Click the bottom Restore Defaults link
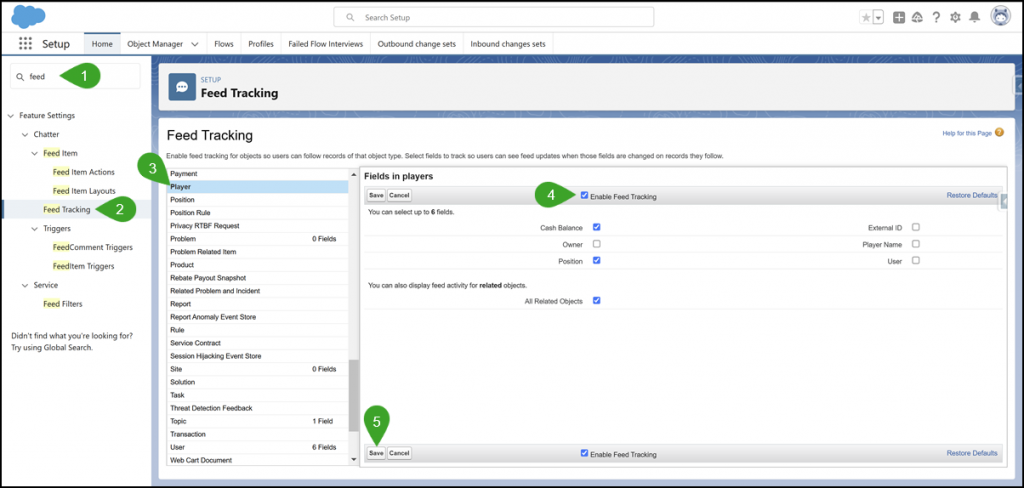This screenshot has width=1024, height=488. (x=972, y=453)
